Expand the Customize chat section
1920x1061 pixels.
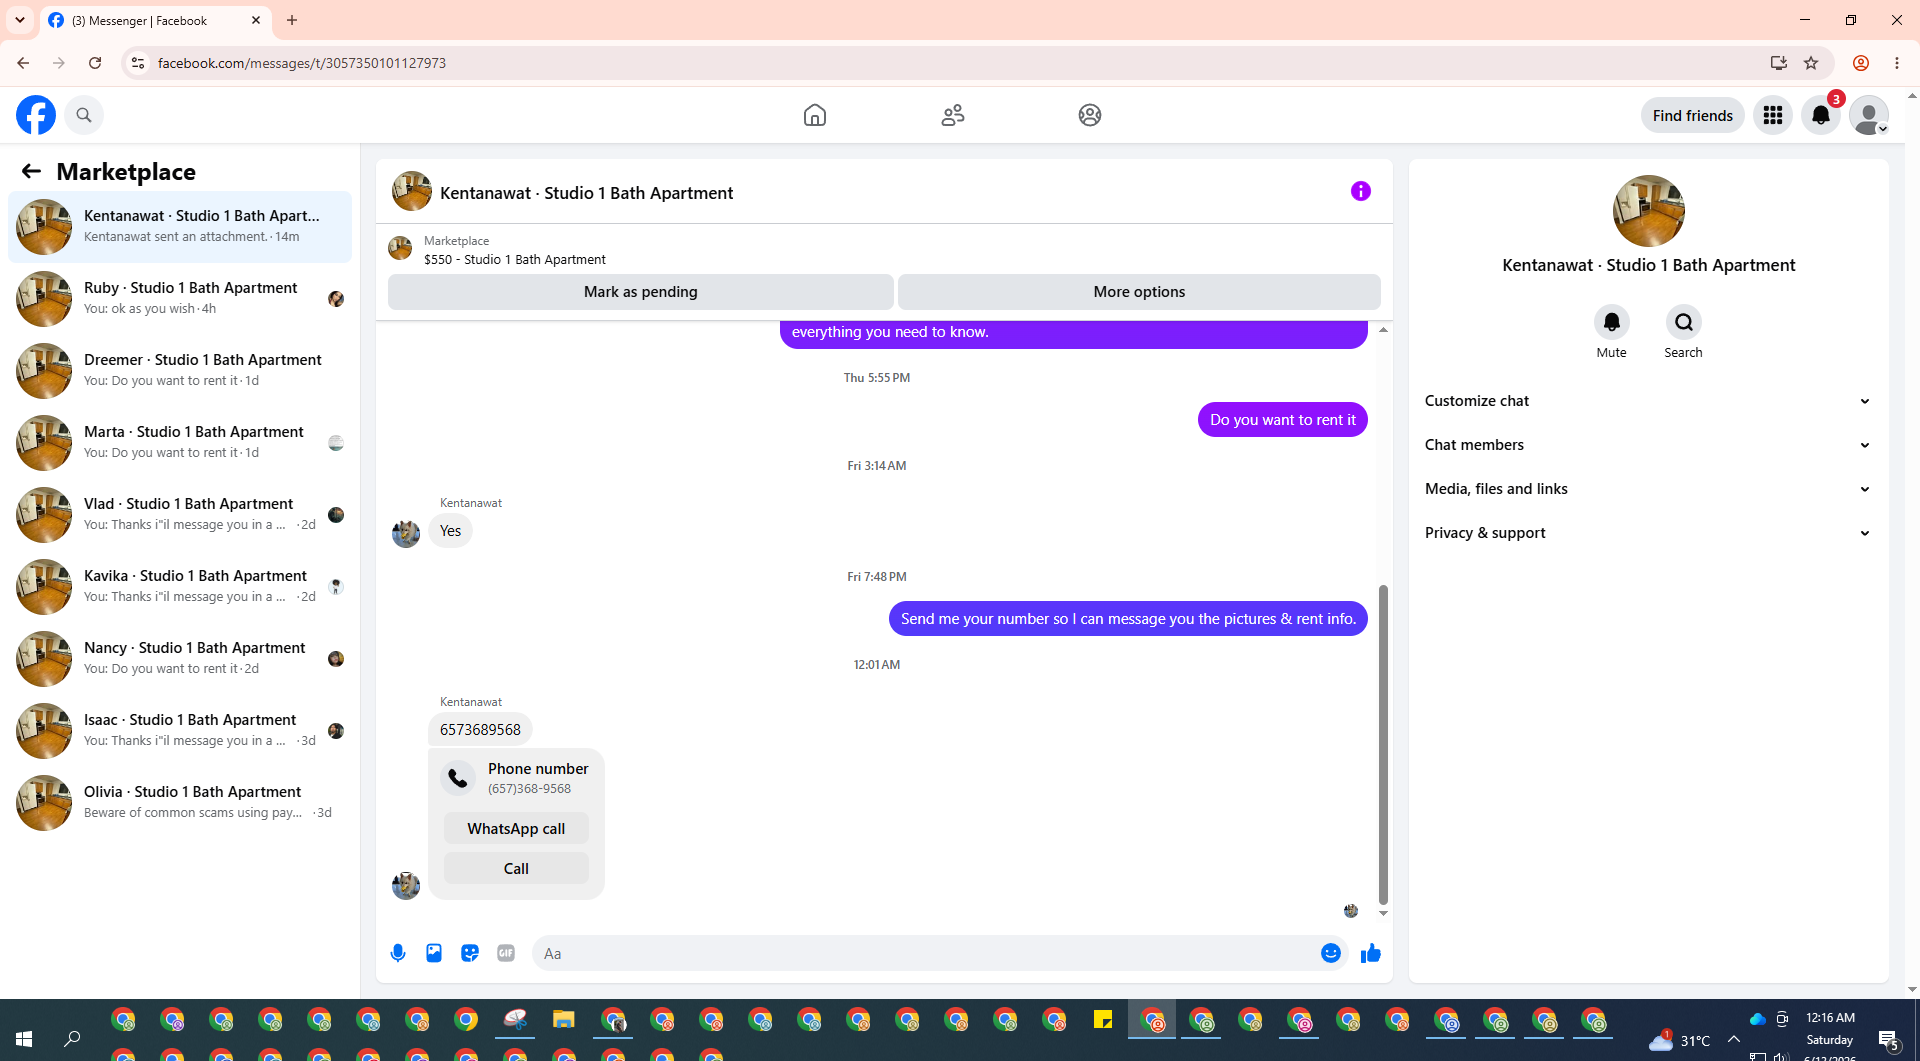(1648, 401)
